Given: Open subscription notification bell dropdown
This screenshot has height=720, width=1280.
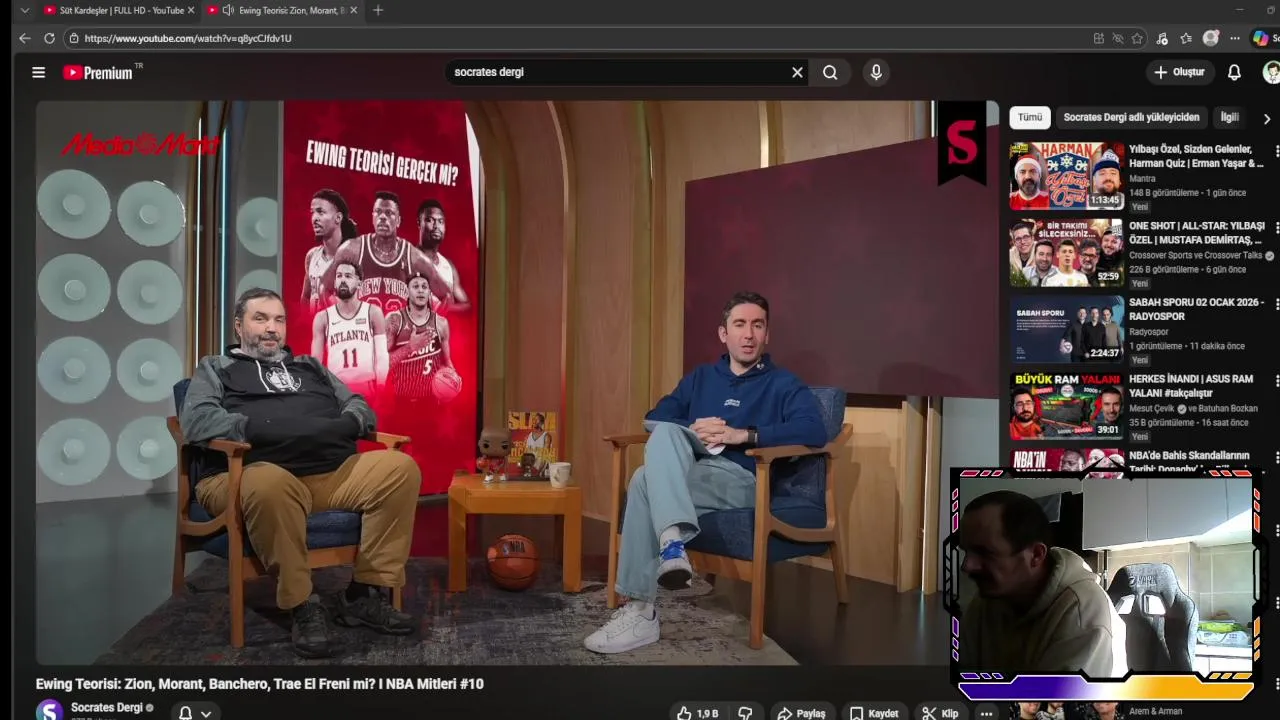Looking at the screenshot, I should point(195,713).
